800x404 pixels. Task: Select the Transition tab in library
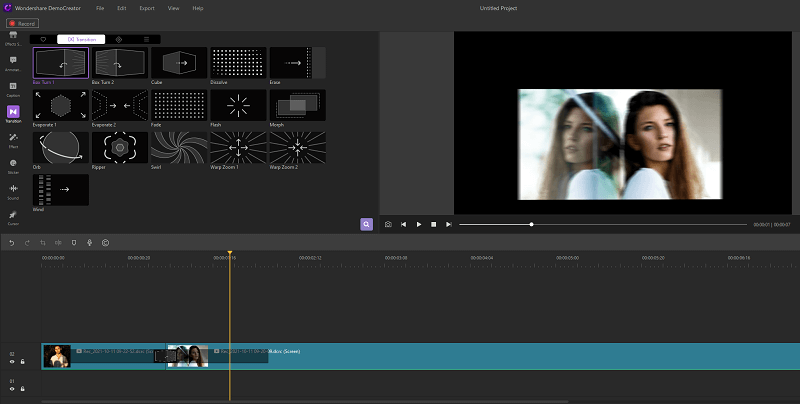(81, 39)
